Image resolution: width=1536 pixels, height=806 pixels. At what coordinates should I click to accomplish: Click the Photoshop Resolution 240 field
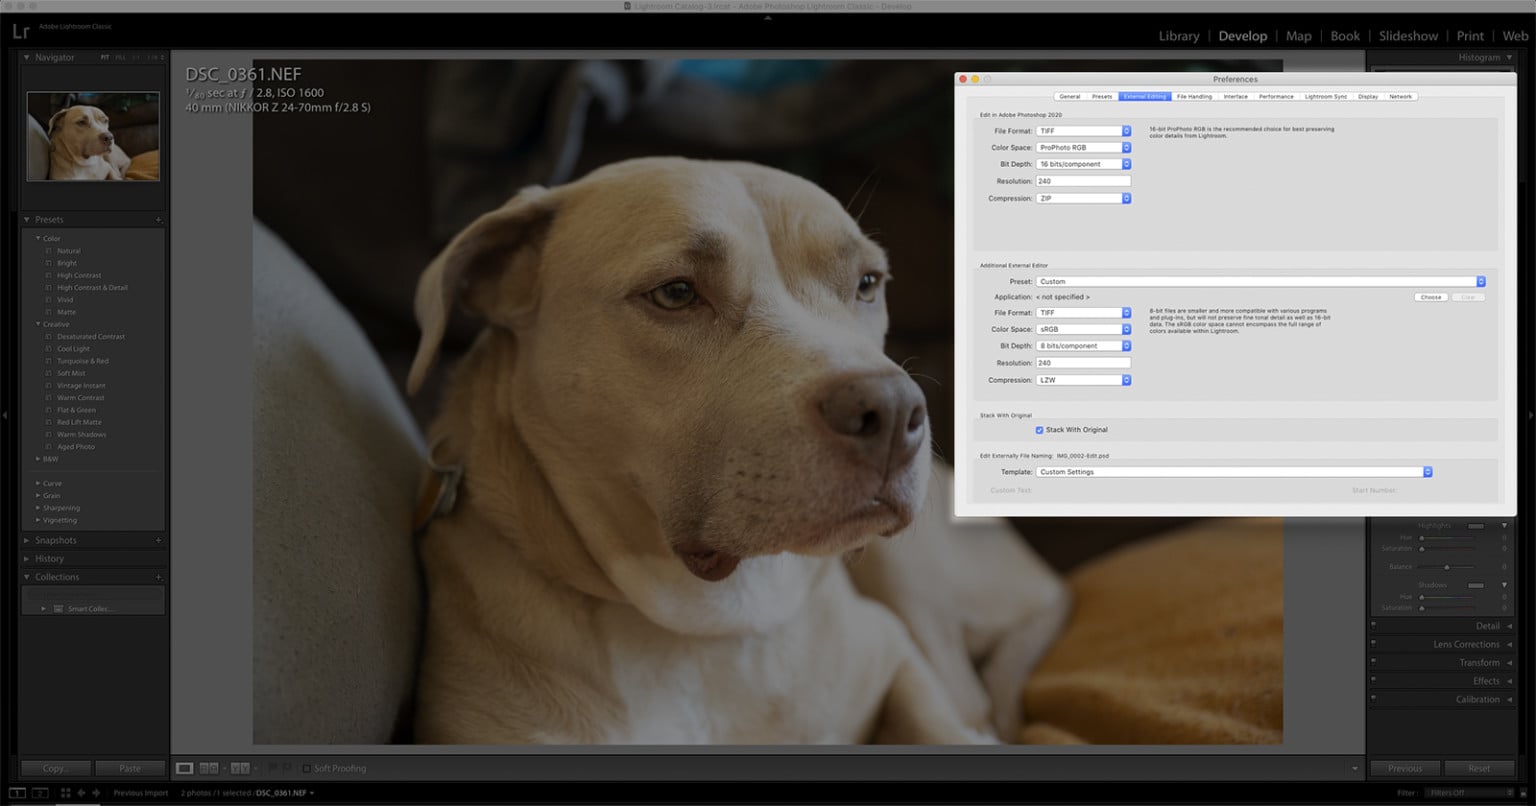(x=1083, y=181)
